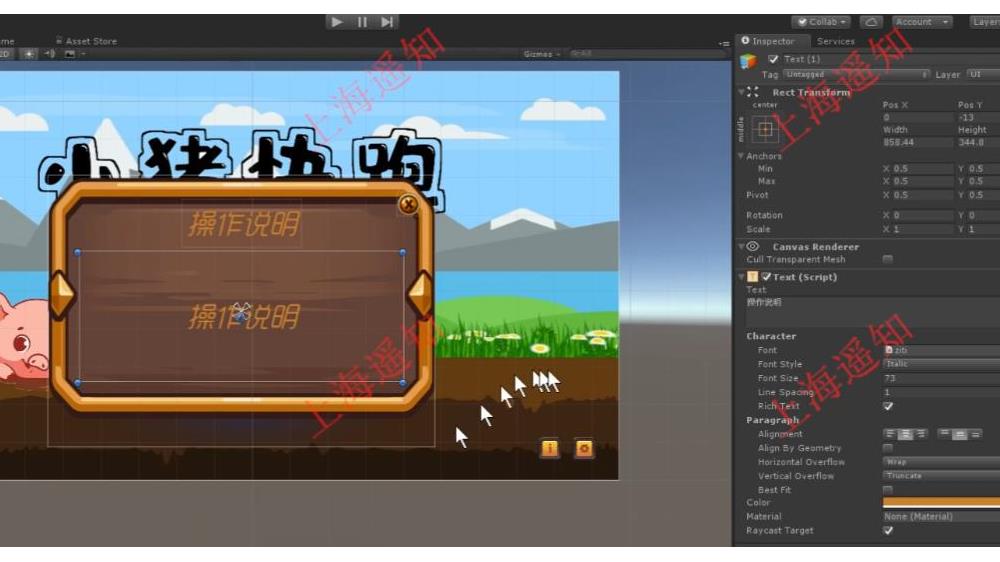Enable Align By Geometry checkbox
The width and height of the screenshot is (1000, 562).
click(x=888, y=448)
